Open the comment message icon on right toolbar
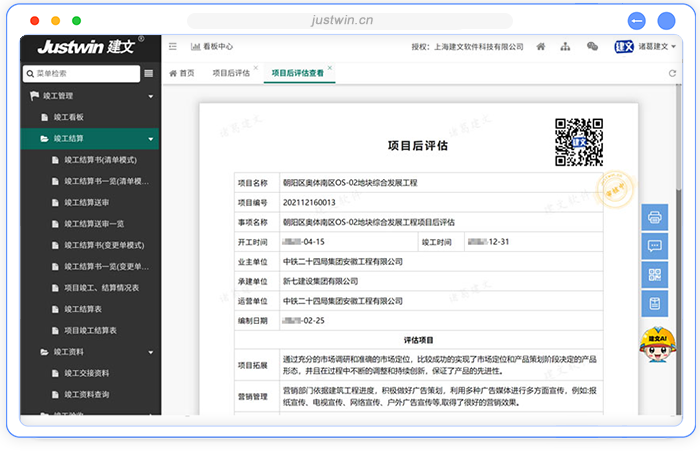 click(656, 245)
